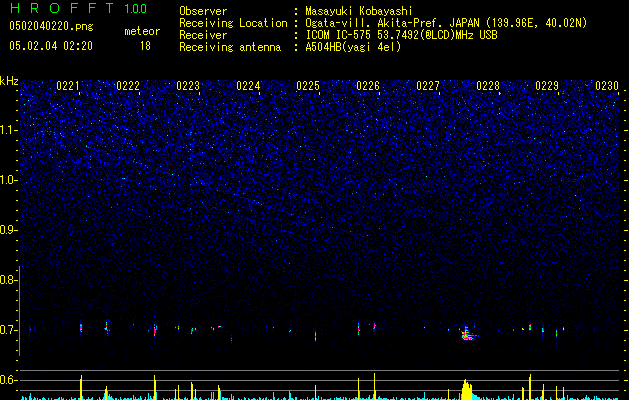The width and height of the screenshot is (629, 400).
Task: Click the 0226 time marker
Action: (368, 86)
